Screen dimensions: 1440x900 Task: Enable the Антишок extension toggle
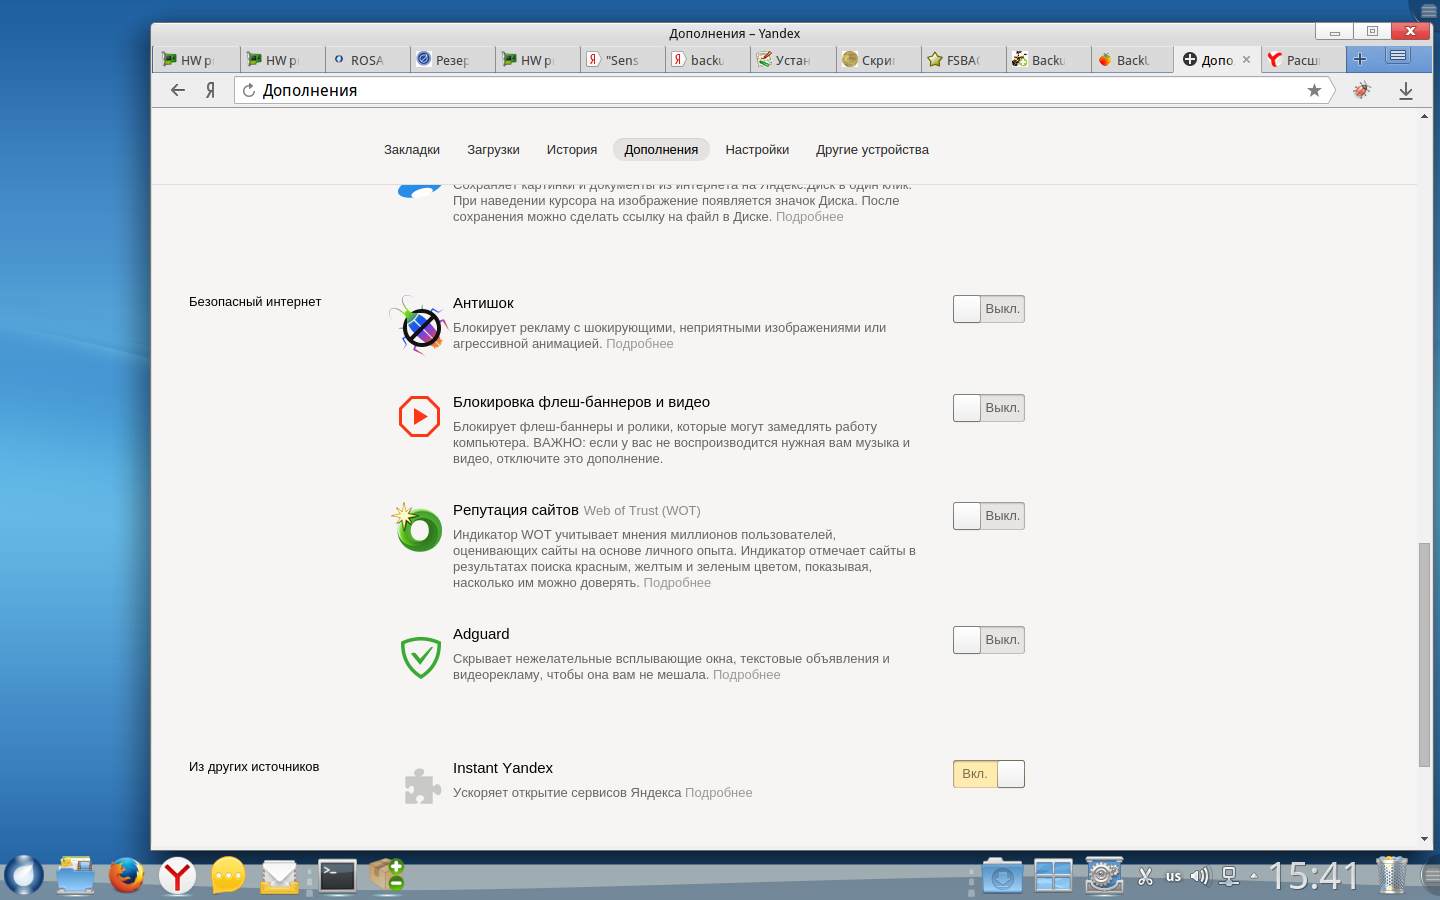[x=989, y=309]
